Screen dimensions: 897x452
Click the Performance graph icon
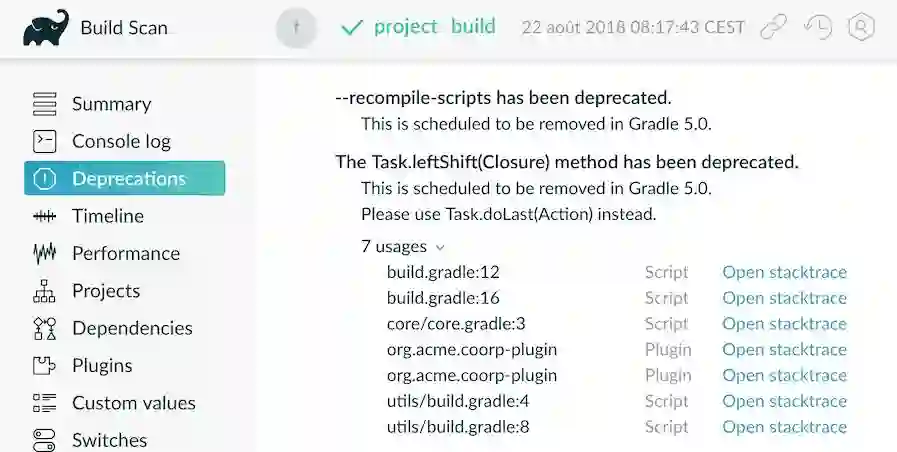point(45,253)
